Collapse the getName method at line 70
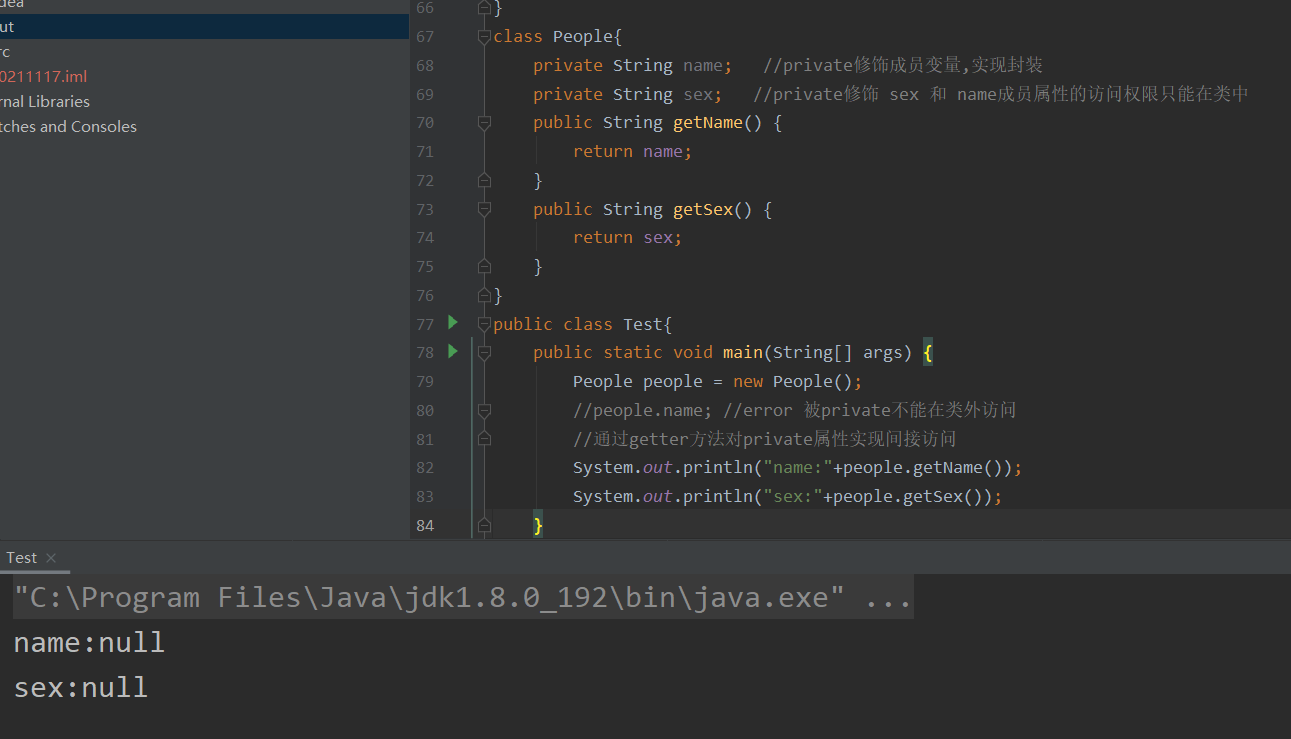1291x739 pixels. (485, 122)
